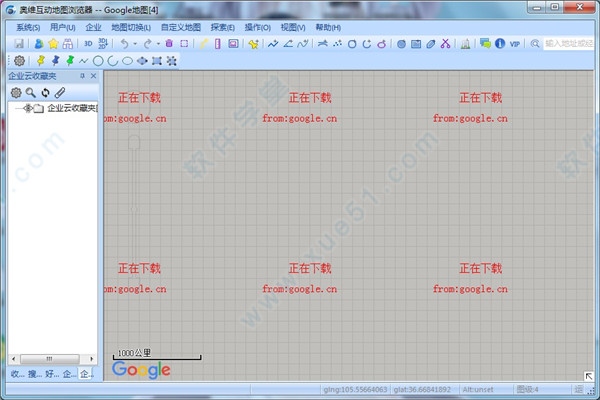
Task: Click the blue four-way move arrows icon
Action: coord(142,61)
